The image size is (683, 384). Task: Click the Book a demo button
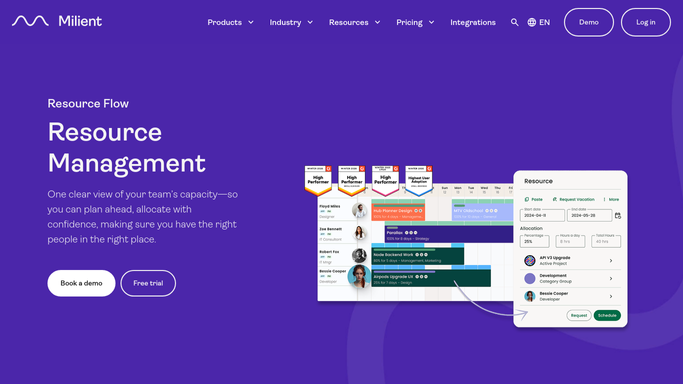[81, 283]
